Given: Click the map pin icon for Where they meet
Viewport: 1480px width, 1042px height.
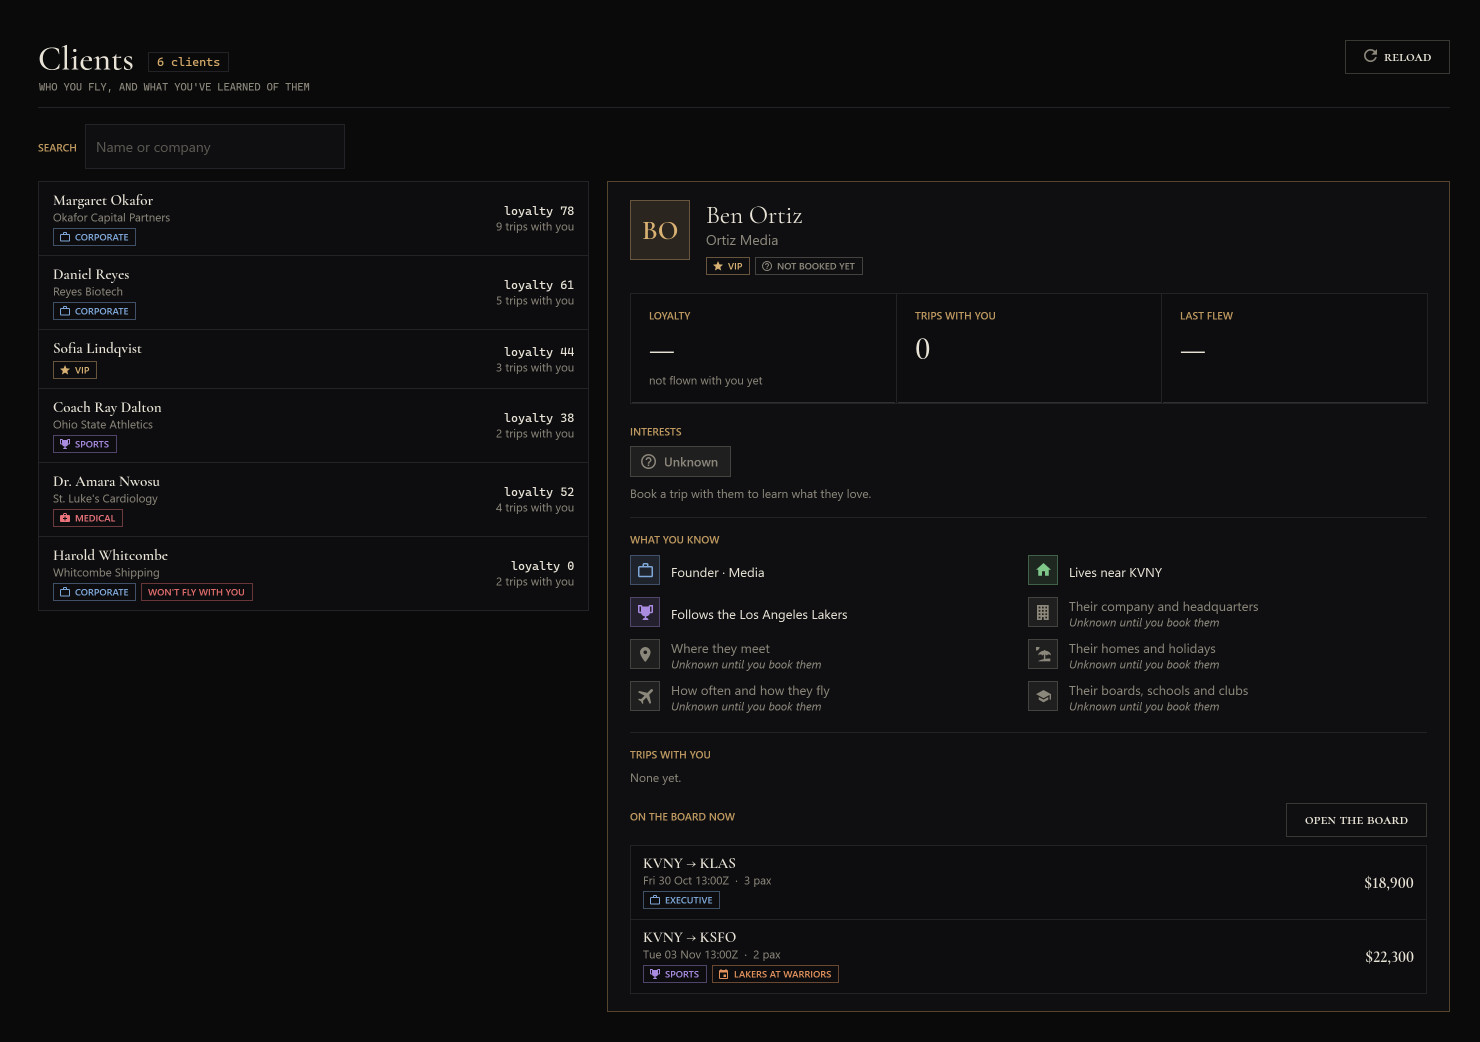Looking at the screenshot, I should (645, 654).
